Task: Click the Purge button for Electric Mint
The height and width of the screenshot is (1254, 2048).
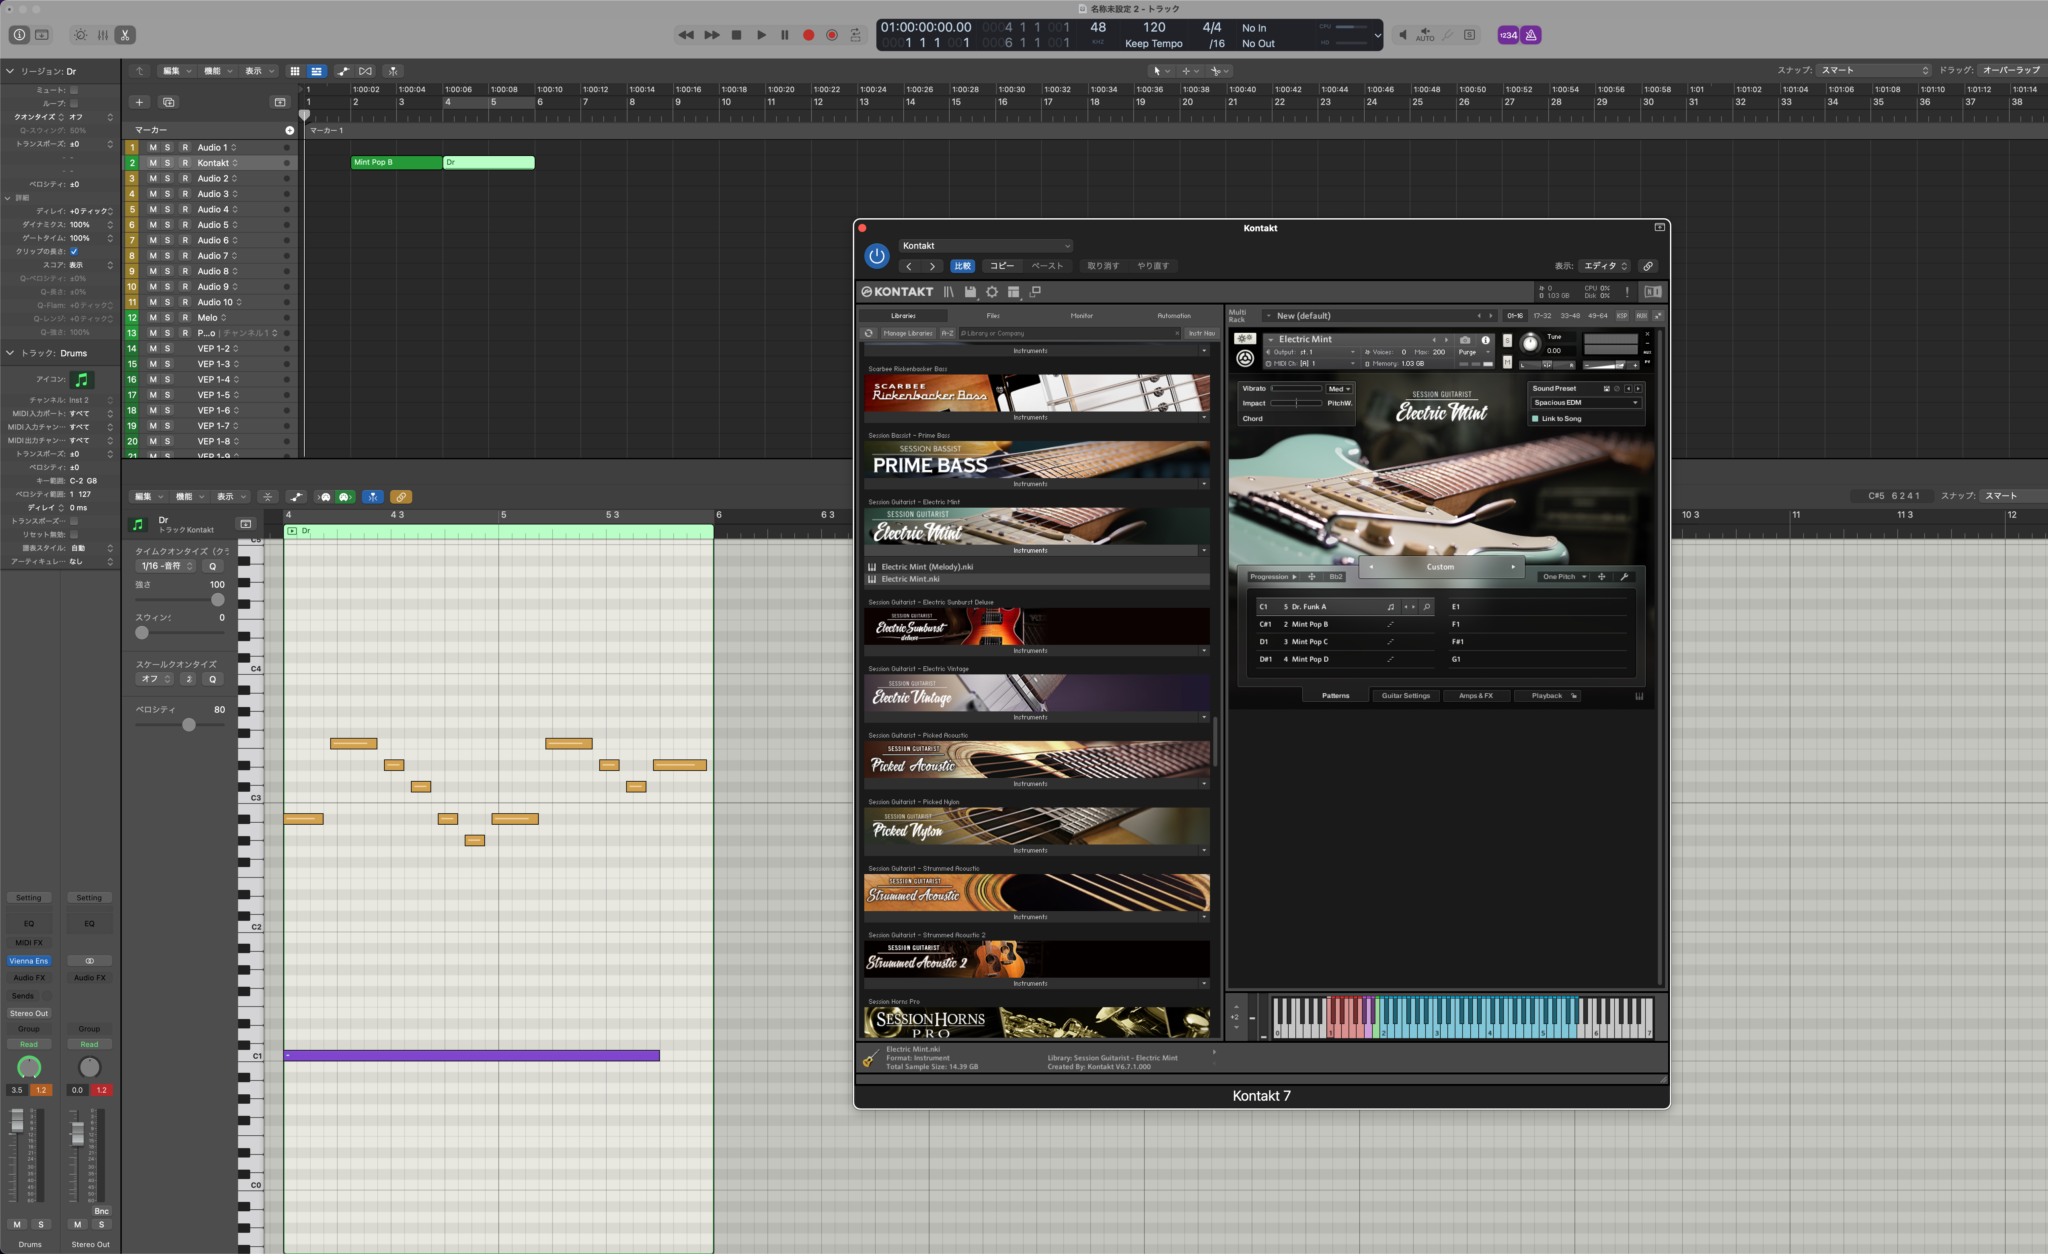Action: (x=1466, y=352)
